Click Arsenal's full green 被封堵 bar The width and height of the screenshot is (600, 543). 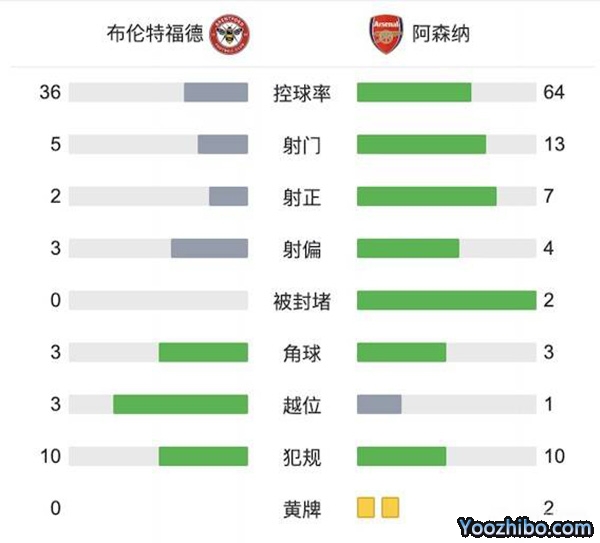[446, 300]
